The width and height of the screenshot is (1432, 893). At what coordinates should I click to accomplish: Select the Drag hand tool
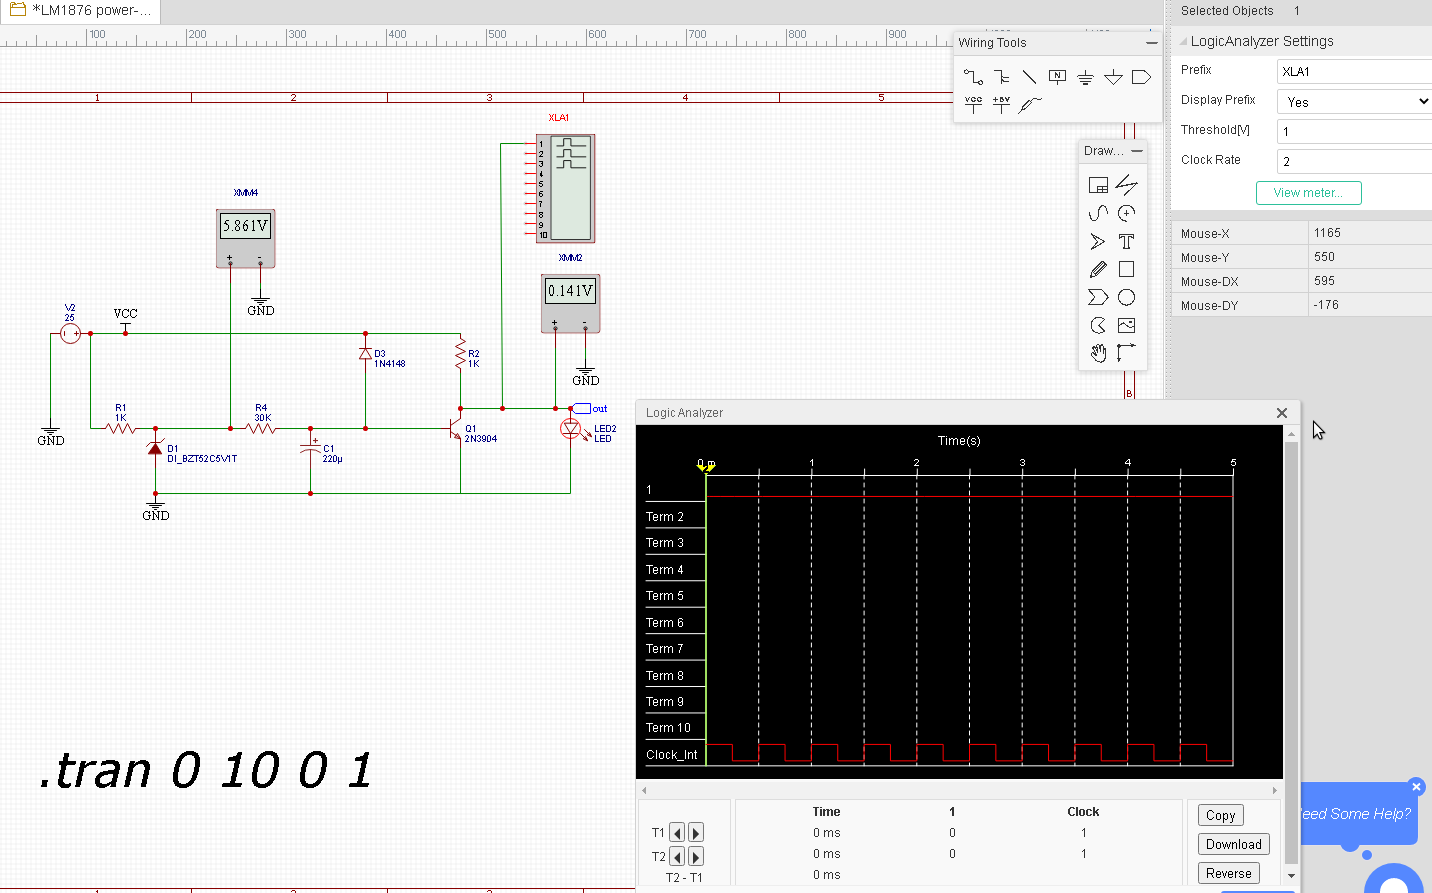click(x=1098, y=353)
